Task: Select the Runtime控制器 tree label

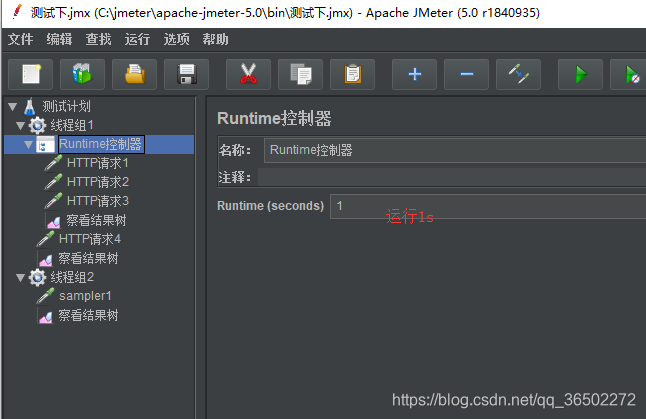Action: [x=101, y=144]
